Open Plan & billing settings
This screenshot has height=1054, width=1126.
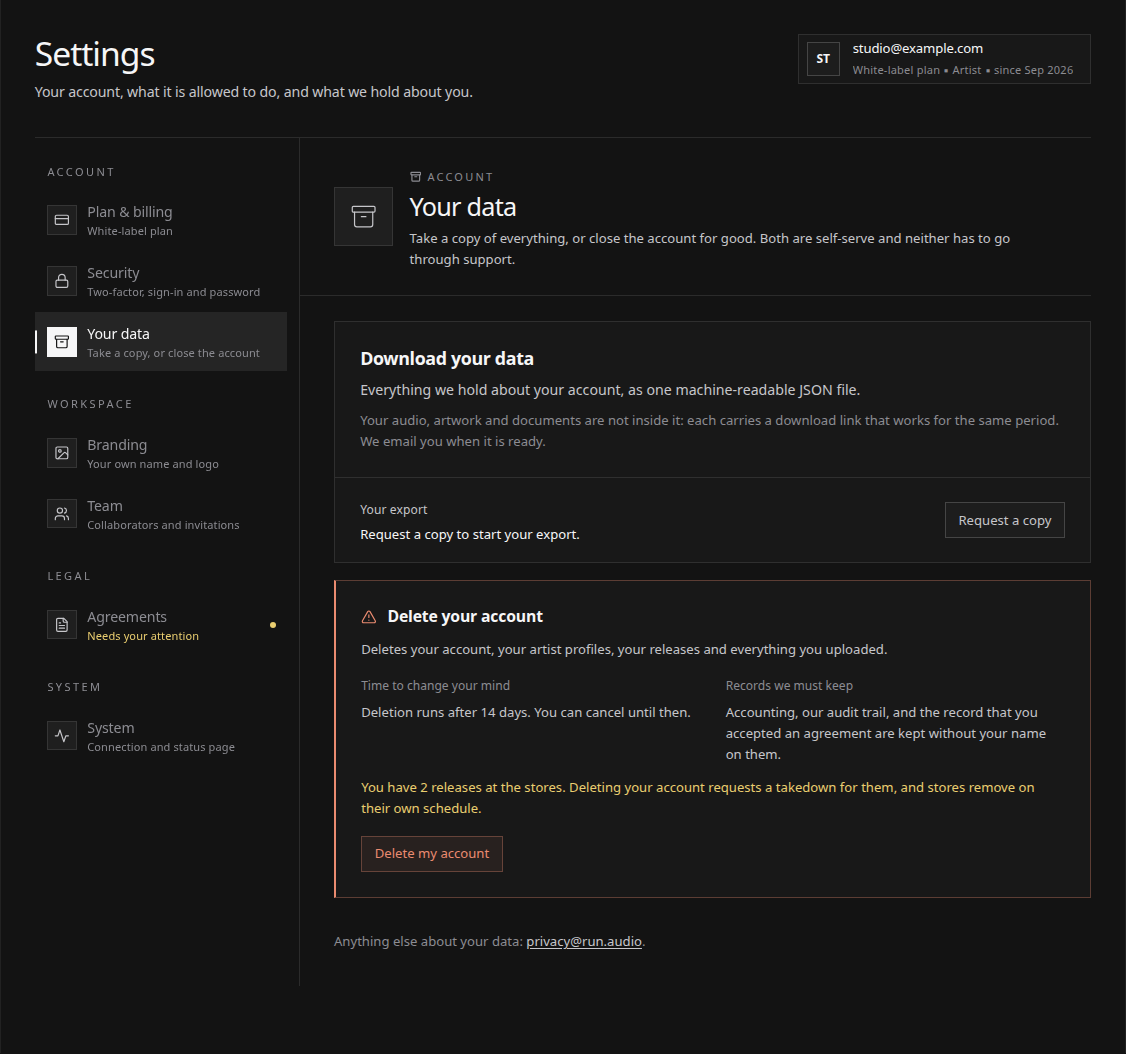coord(161,220)
